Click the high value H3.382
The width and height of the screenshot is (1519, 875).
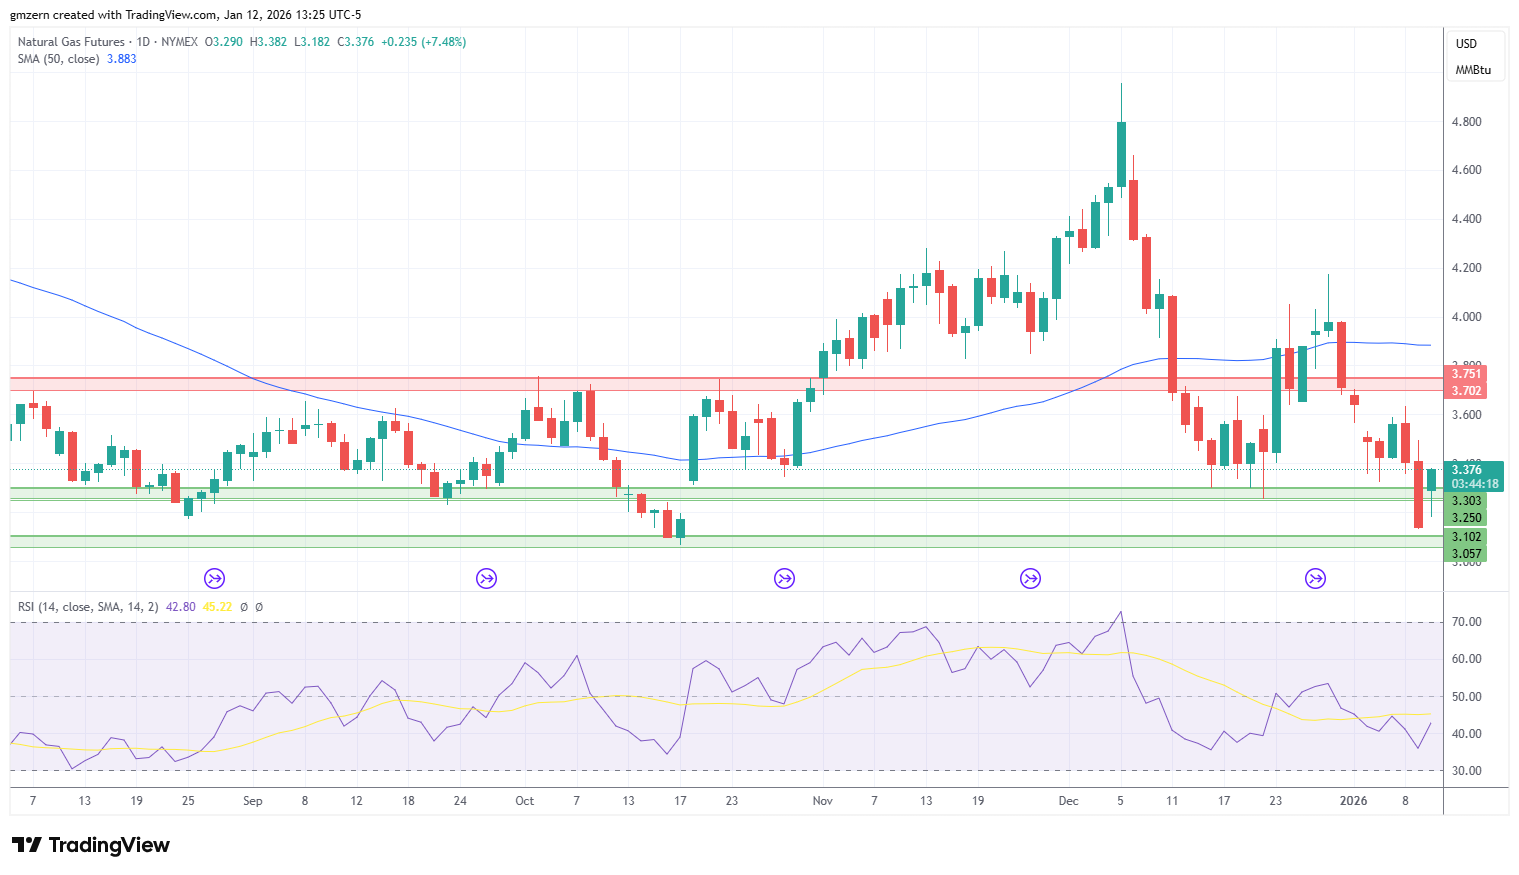tap(268, 42)
